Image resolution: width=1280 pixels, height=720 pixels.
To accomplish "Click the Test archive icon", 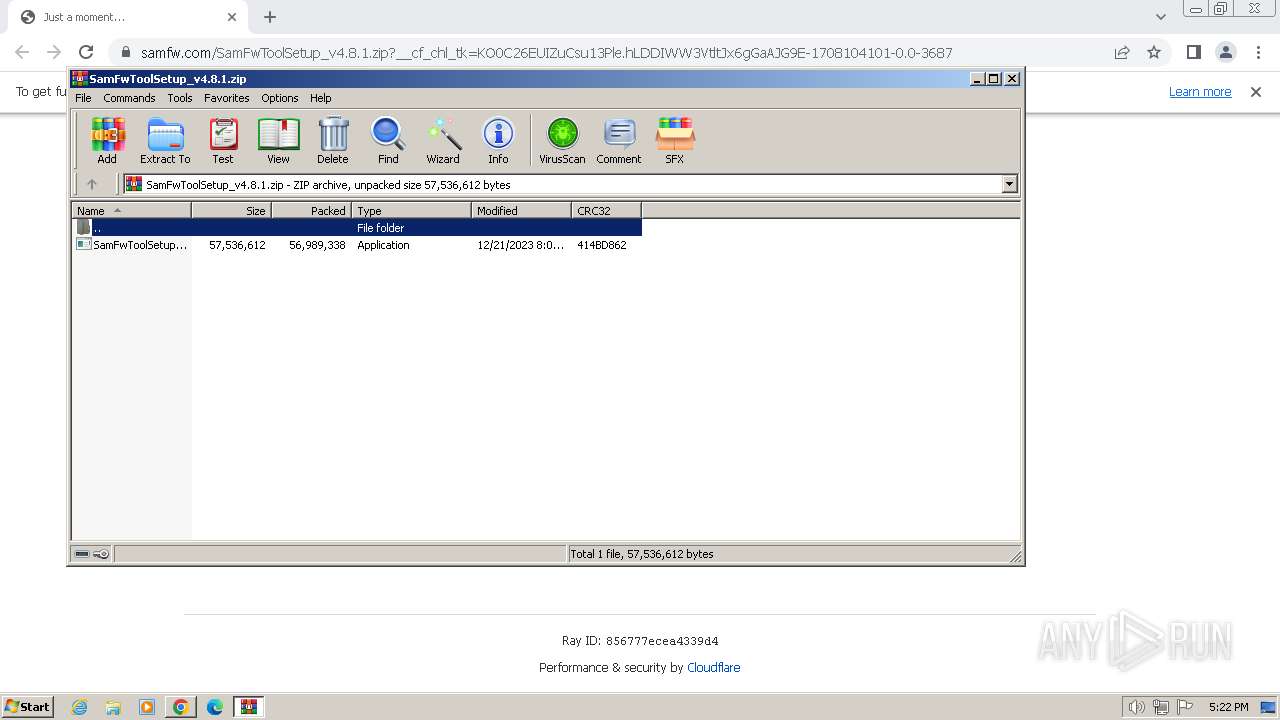I will (223, 141).
